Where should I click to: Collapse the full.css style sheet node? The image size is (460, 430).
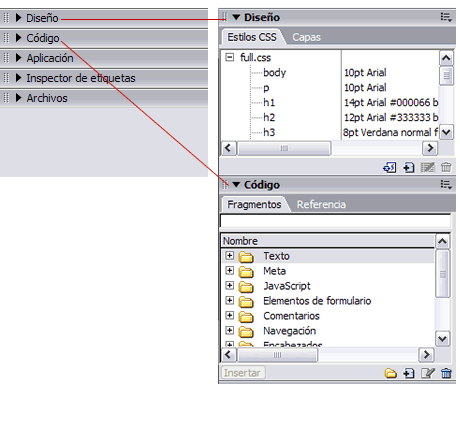(x=229, y=57)
